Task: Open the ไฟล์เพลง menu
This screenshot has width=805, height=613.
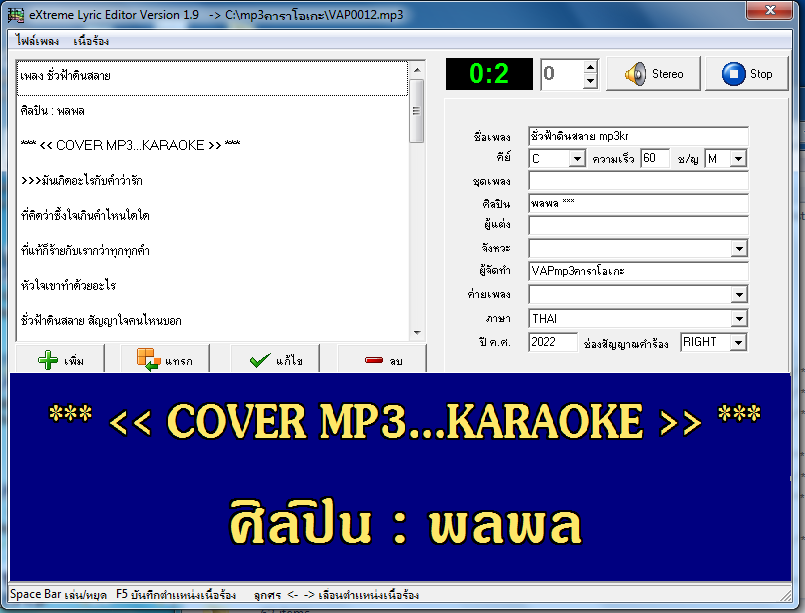Action: [37, 41]
